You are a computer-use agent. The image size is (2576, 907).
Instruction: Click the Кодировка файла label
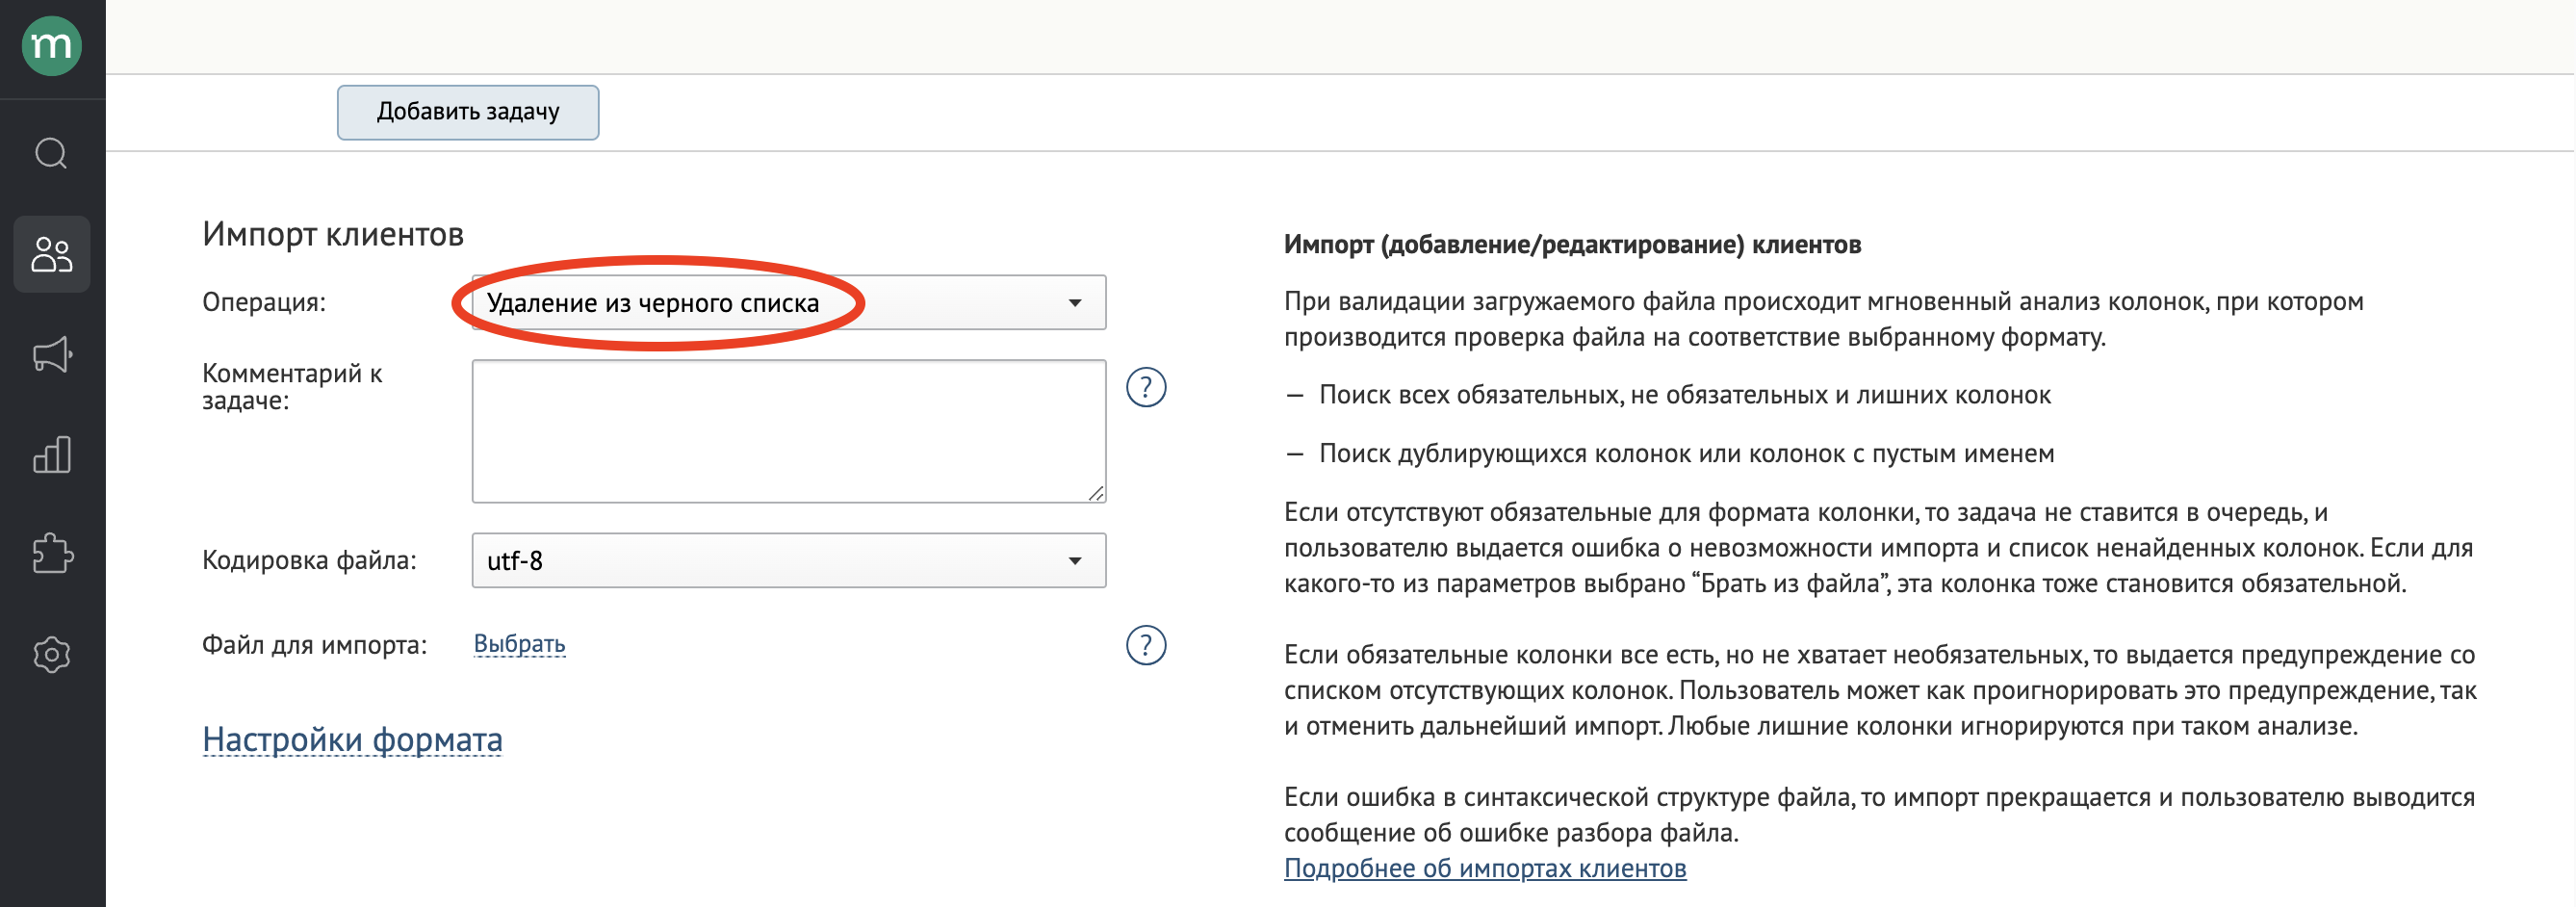(x=309, y=560)
